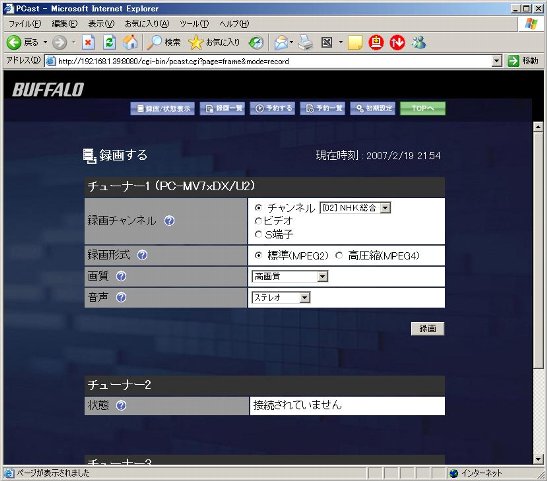This screenshot has height=481, width=547.
Task: Click the green TOPへ button
Action: (422, 108)
